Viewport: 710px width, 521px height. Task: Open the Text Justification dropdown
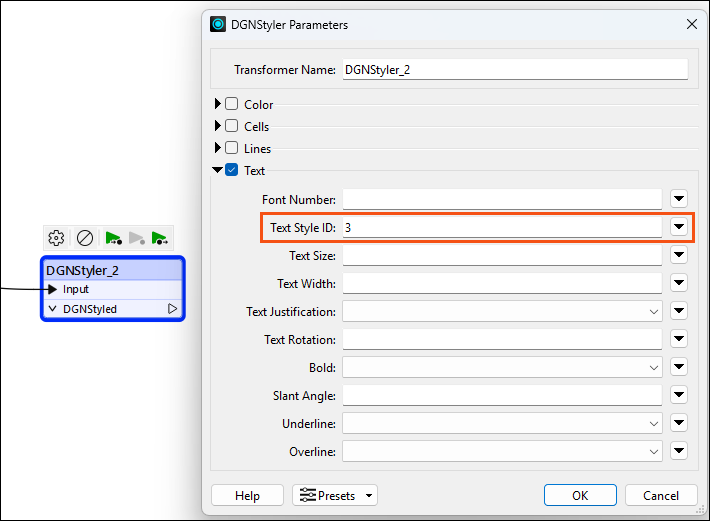pos(502,311)
